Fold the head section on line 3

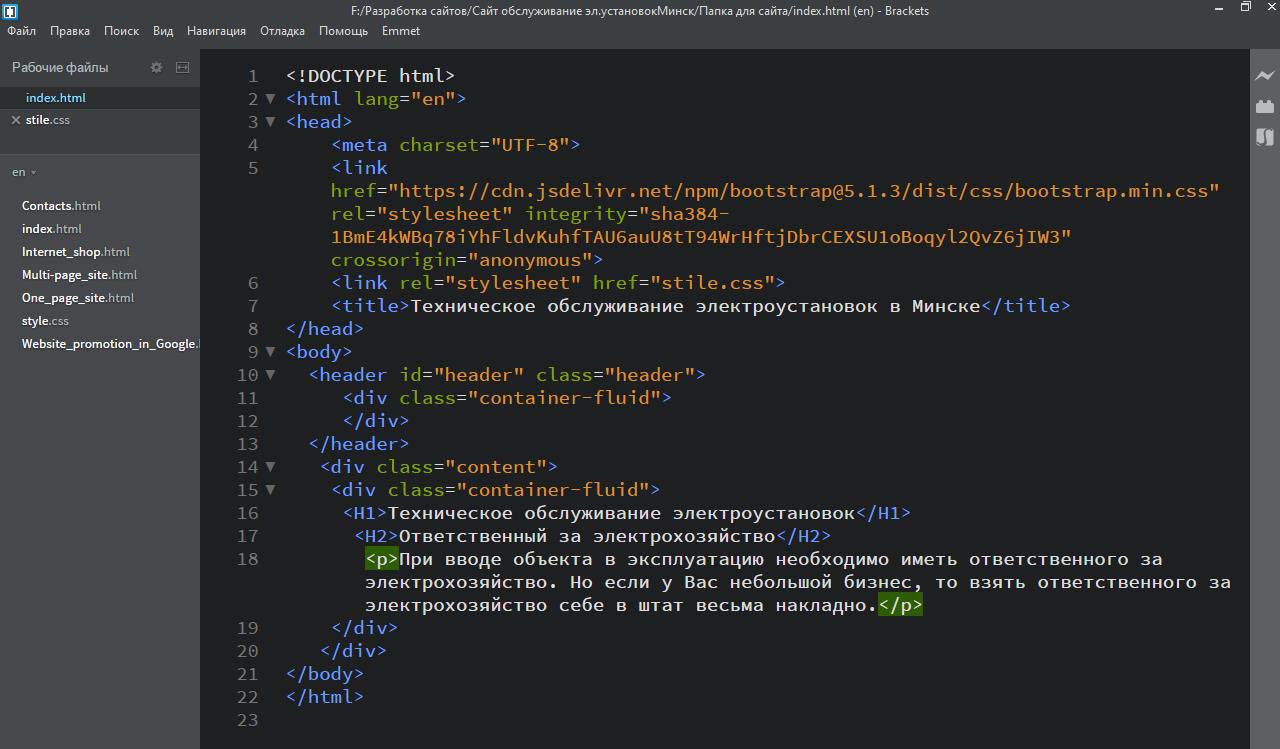pyautogui.click(x=270, y=121)
